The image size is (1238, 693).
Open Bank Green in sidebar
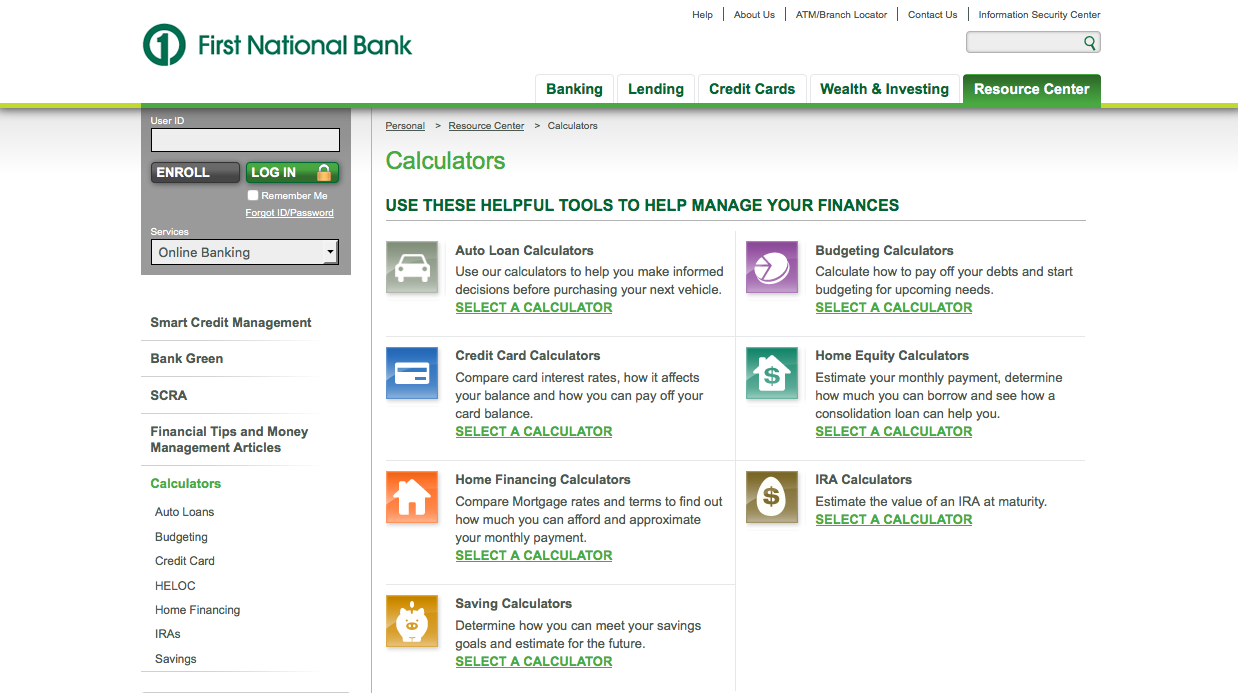click(187, 359)
